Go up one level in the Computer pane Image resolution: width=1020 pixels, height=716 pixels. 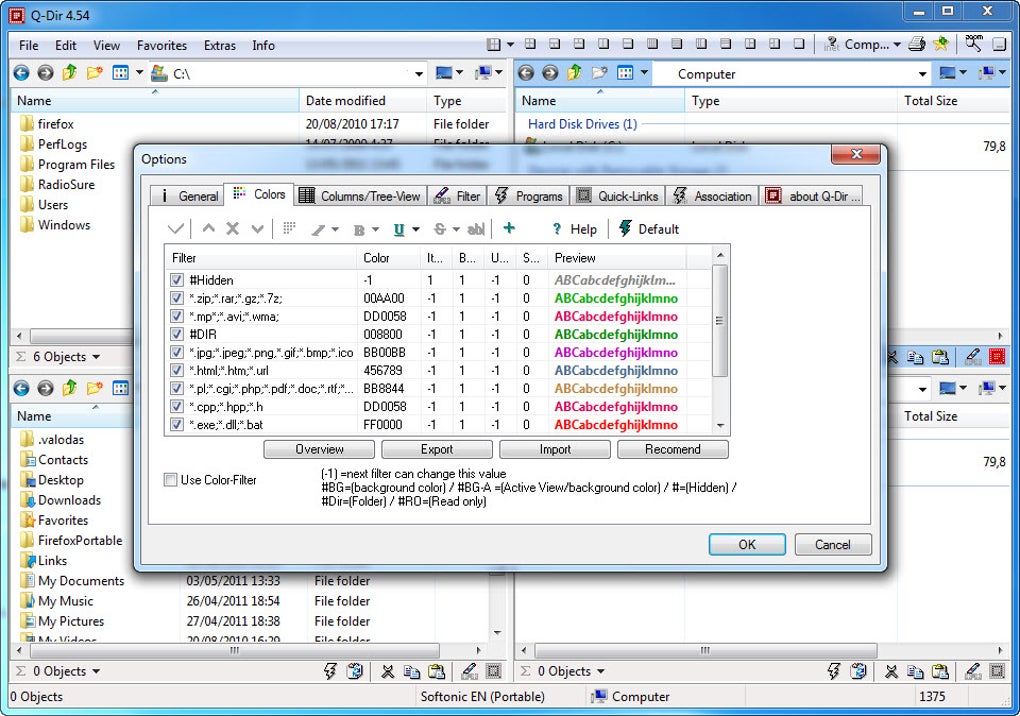tap(574, 73)
